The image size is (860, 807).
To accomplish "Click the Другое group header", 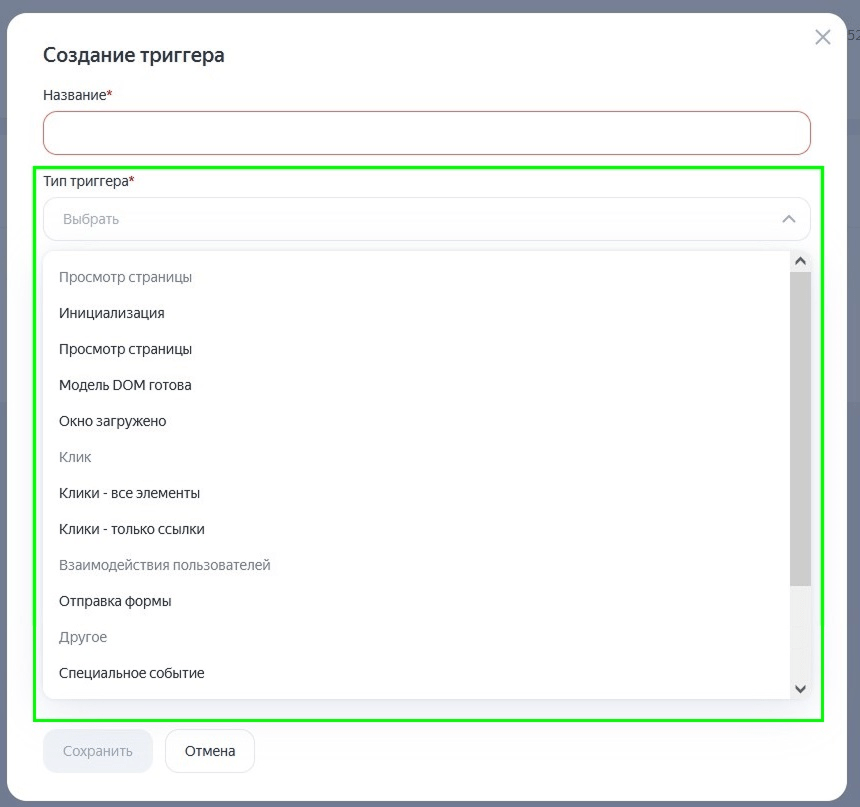I will pyautogui.click(x=83, y=637).
